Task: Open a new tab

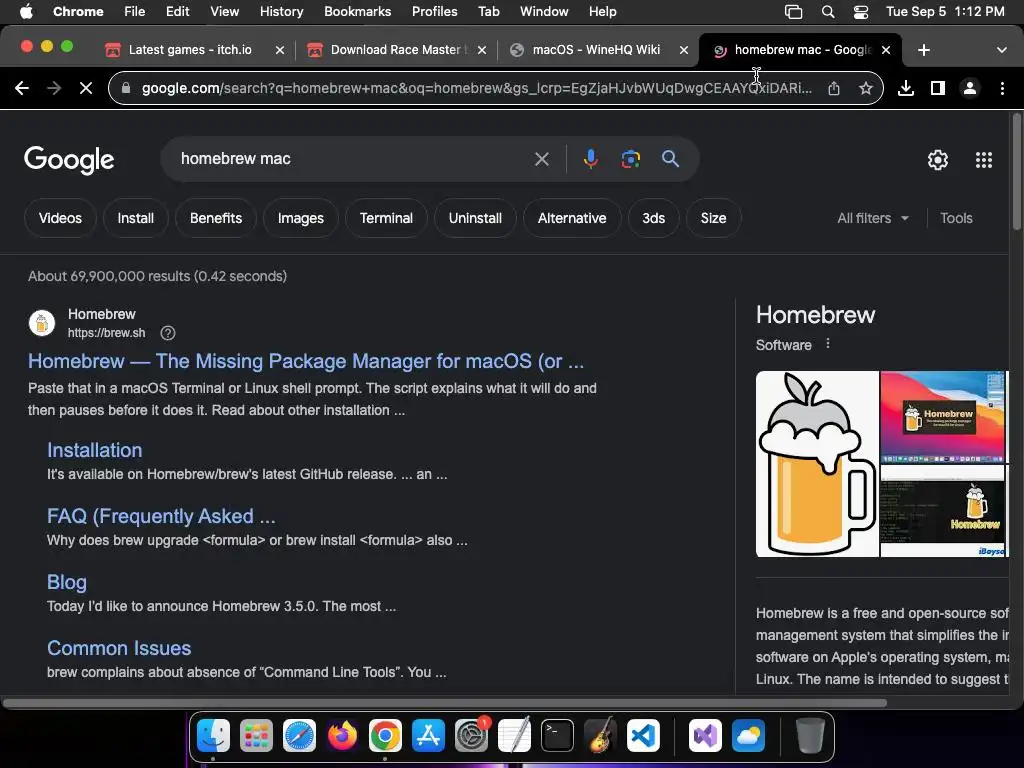Action: 923,50
